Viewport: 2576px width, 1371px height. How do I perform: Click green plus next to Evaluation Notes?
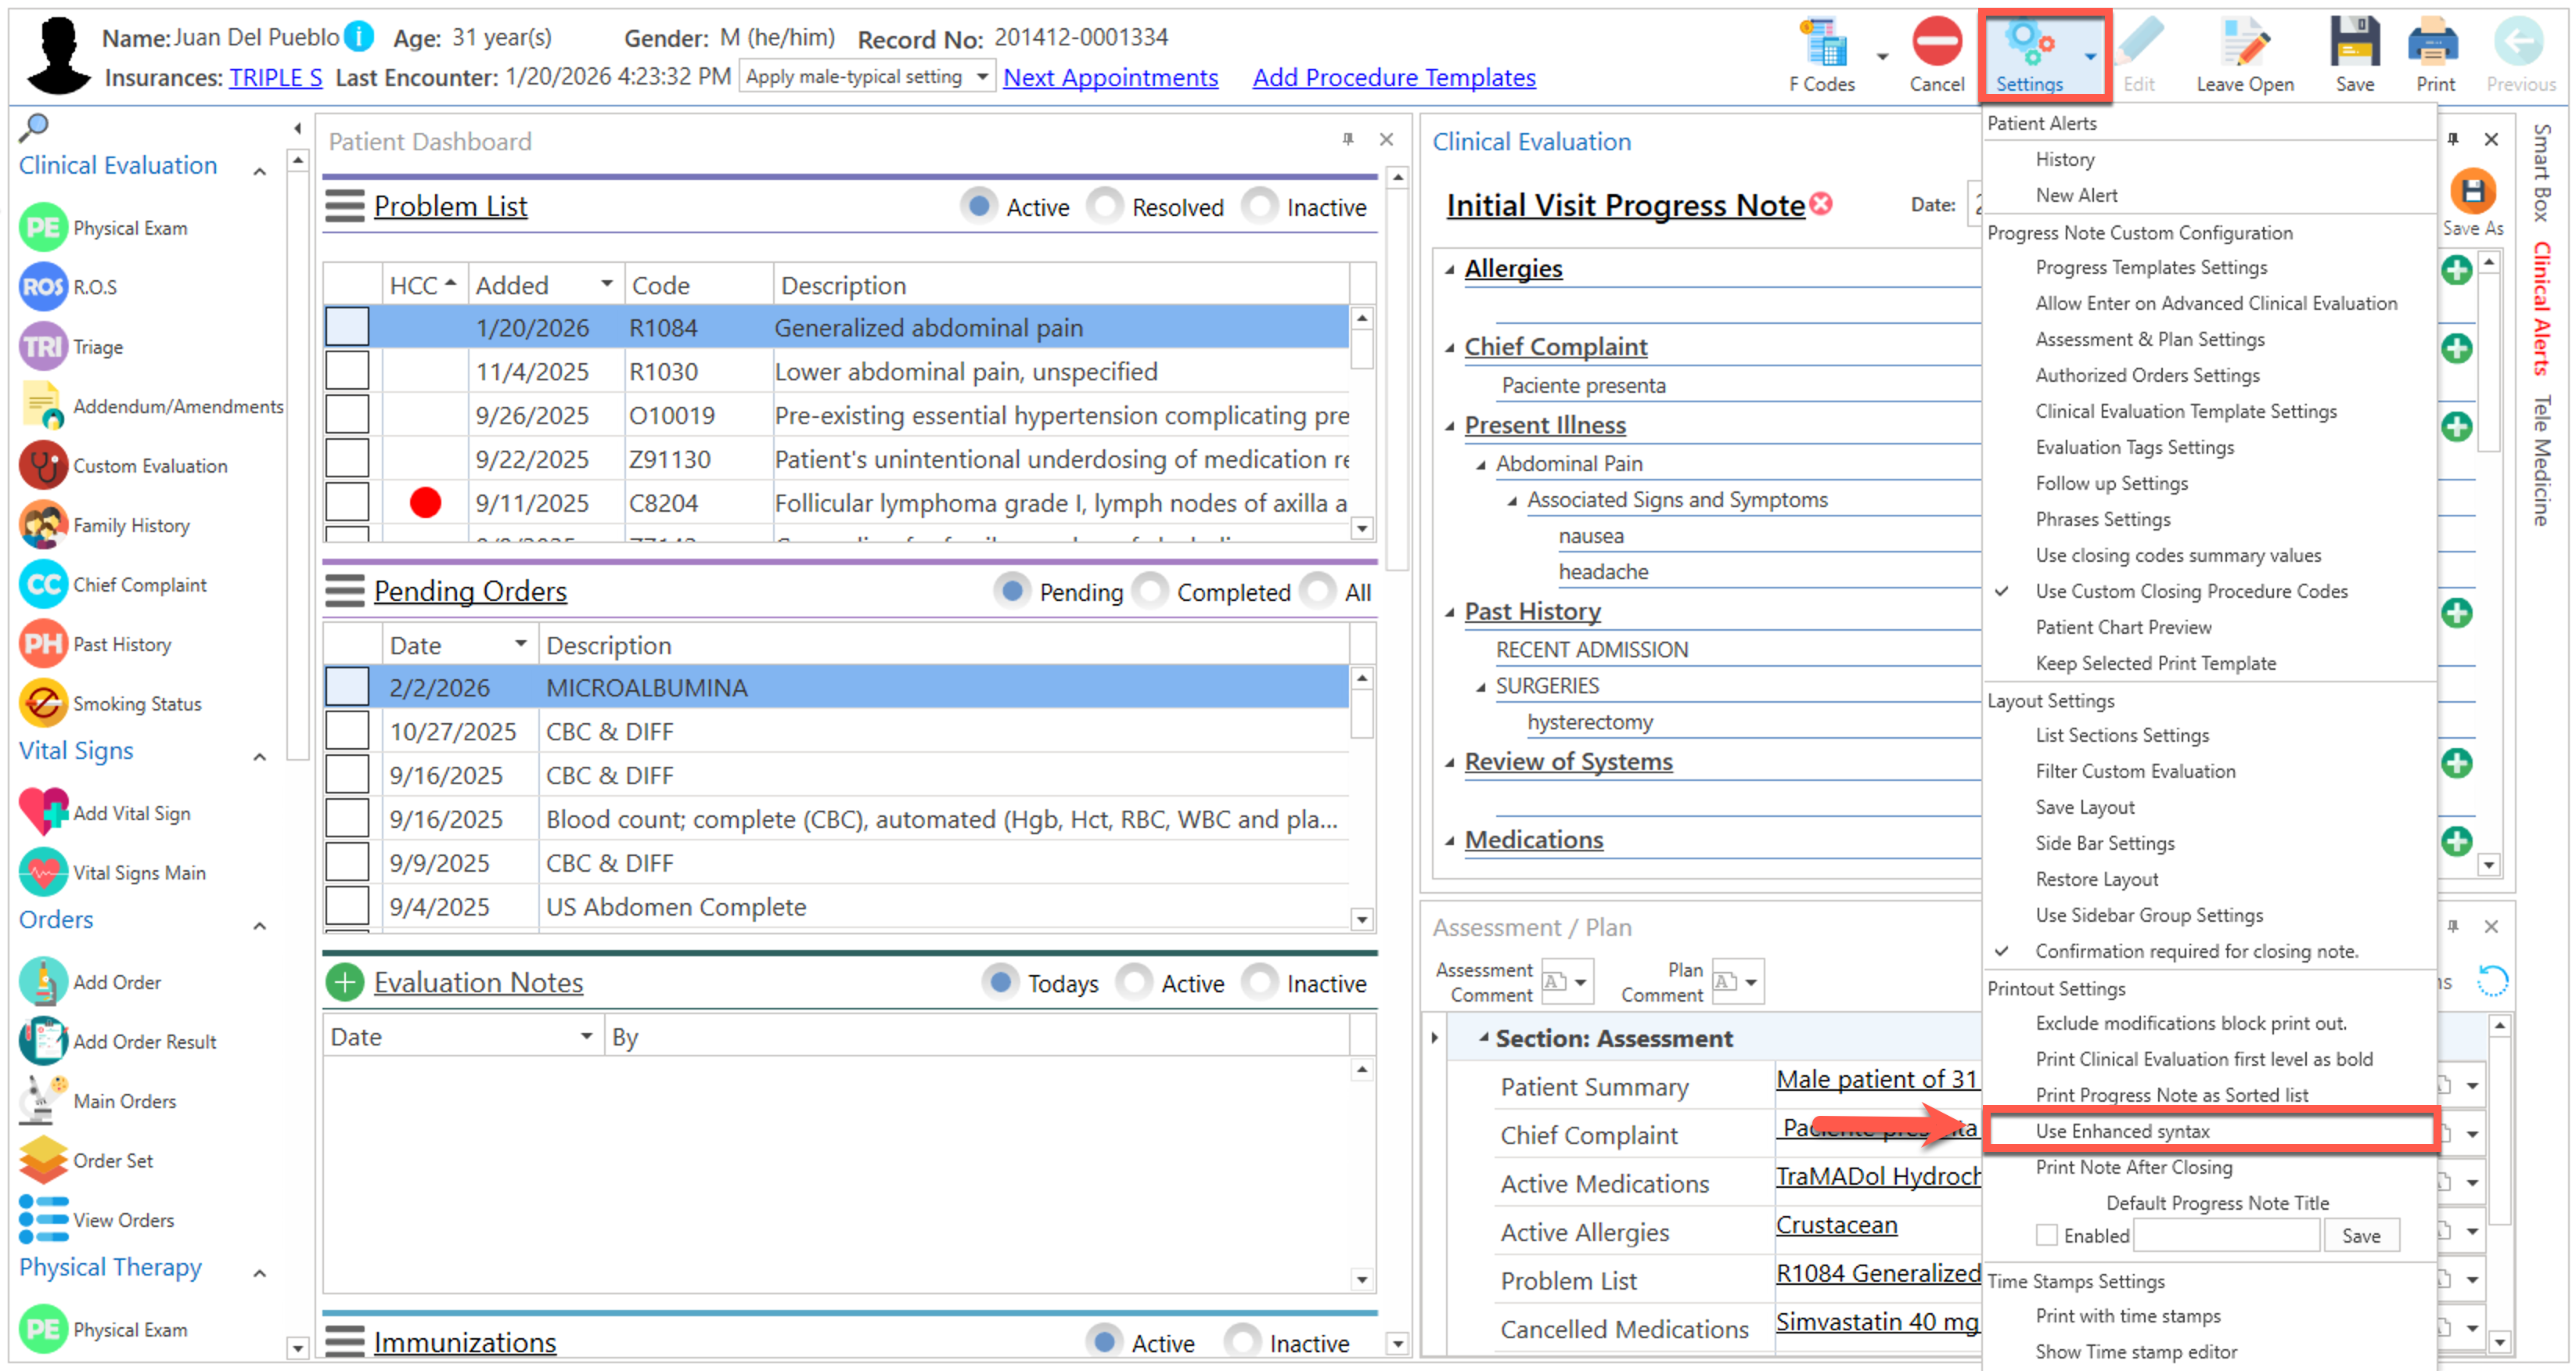(x=345, y=983)
